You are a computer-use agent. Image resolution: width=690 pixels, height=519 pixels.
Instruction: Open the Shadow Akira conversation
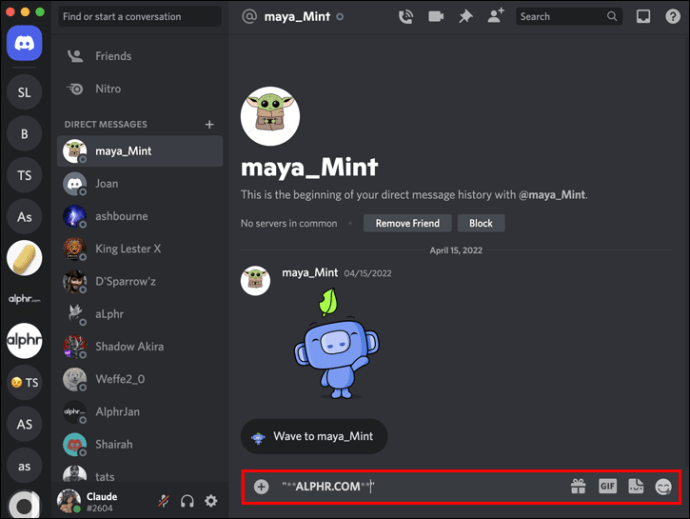pos(139,346)
